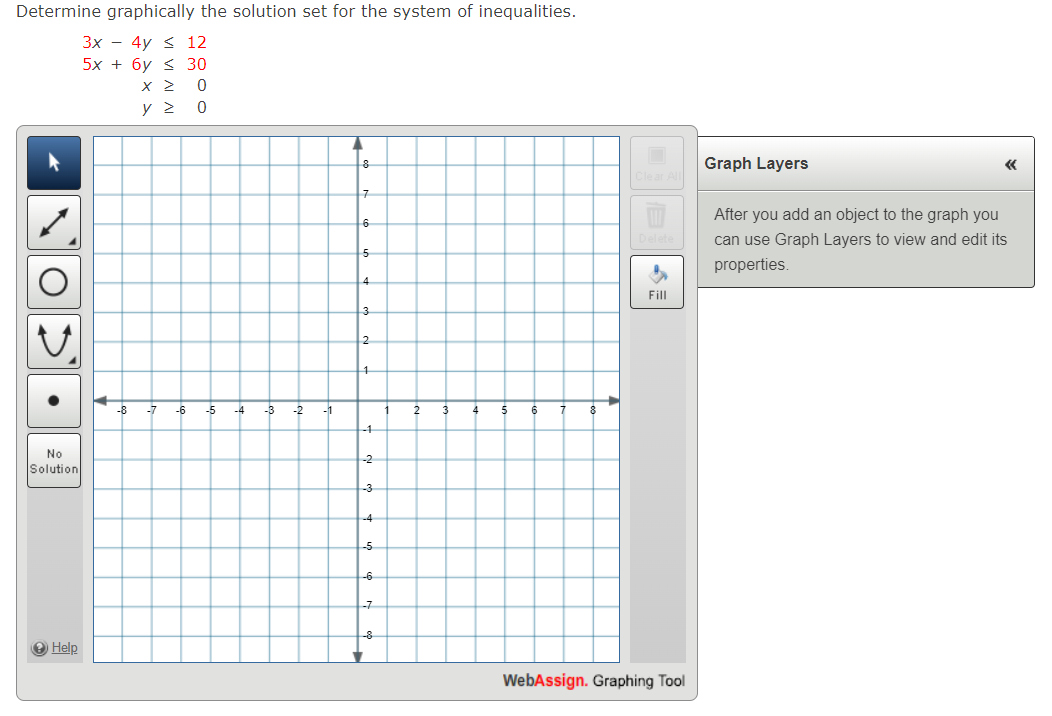Select the circle drawing tool
Viewport: 1052px width, 716px height.
coord(53,281)
